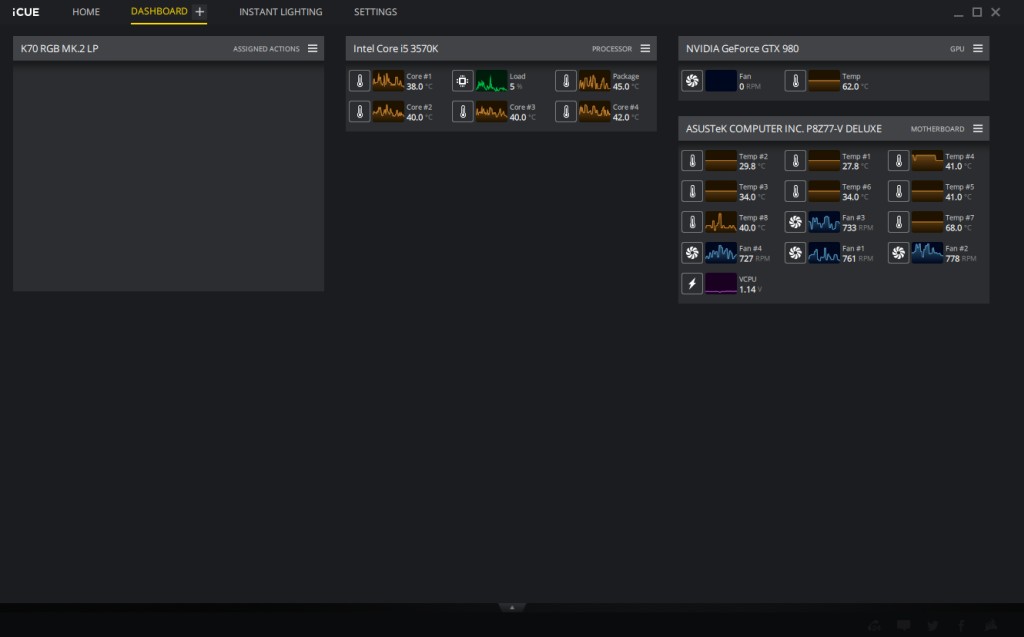Select the CPU Load green graph
This screenshot has height=637, width=1024.
[x=491, y=81]
